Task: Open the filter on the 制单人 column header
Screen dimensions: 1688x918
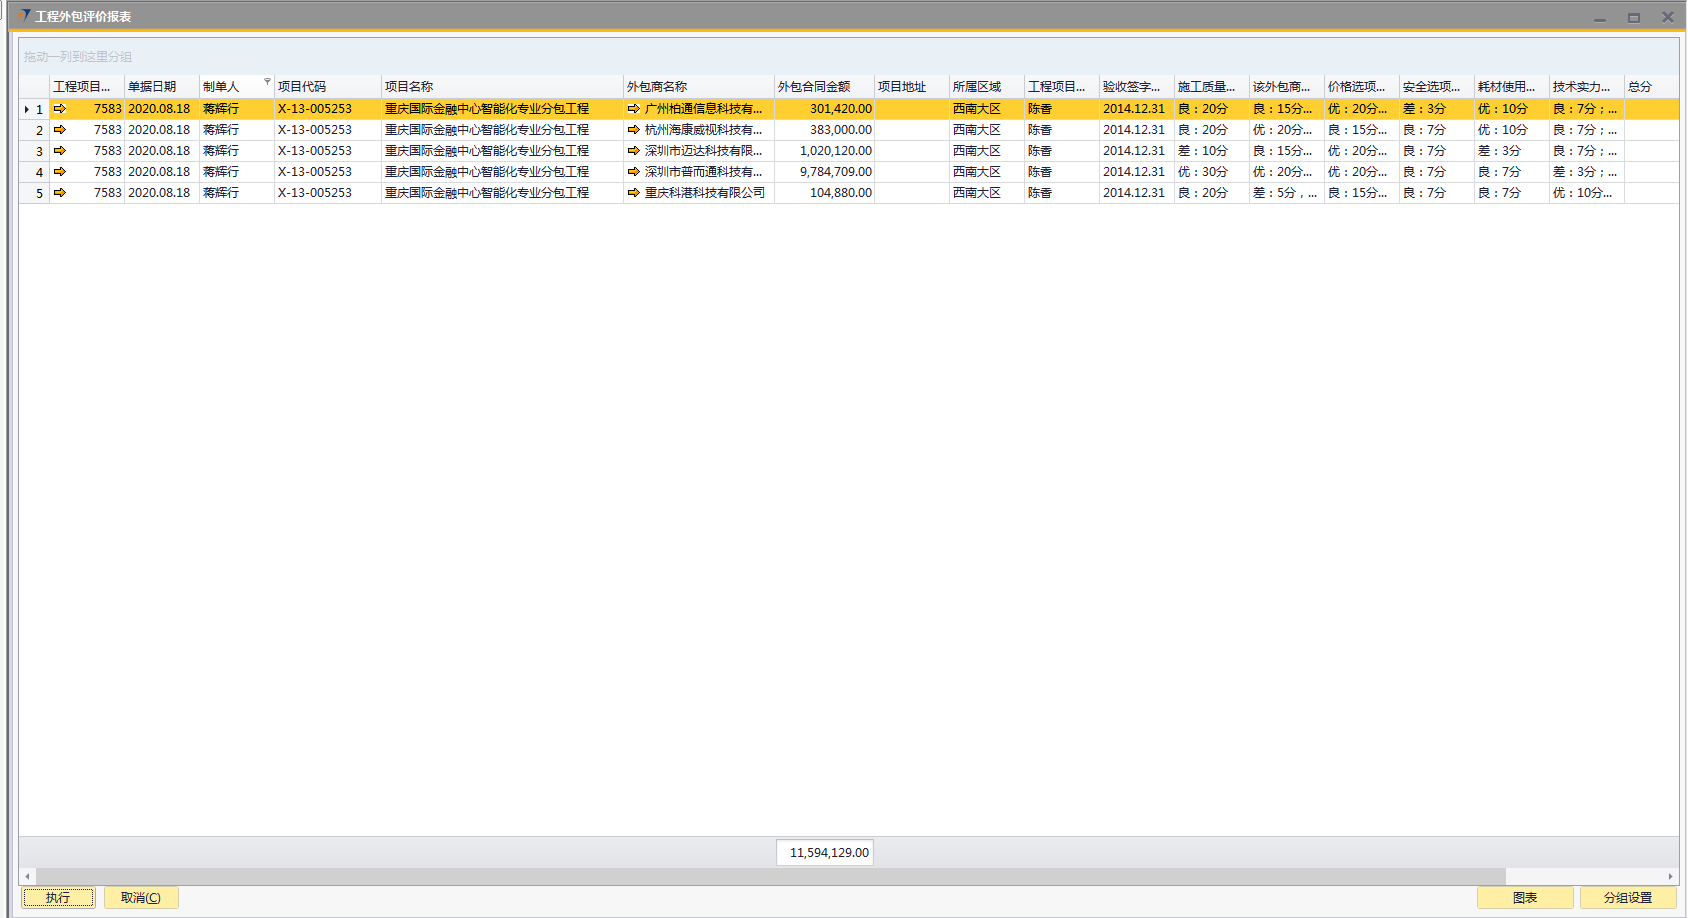Action: 267,82
